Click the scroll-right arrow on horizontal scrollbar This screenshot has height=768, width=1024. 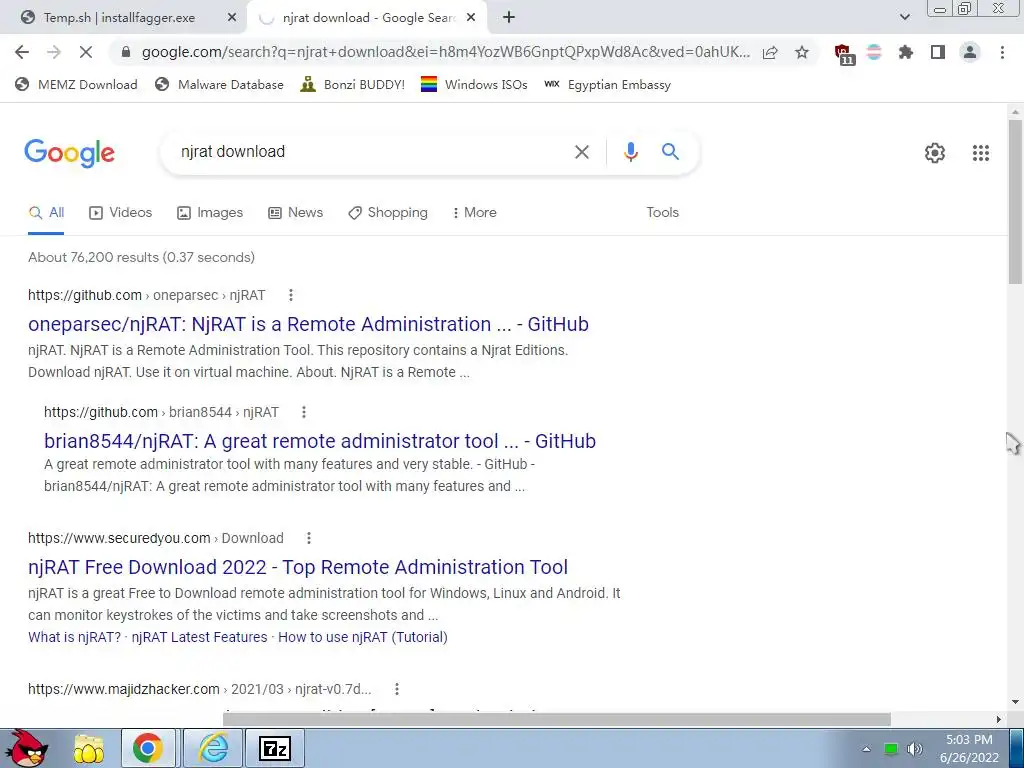pos(999,719)
